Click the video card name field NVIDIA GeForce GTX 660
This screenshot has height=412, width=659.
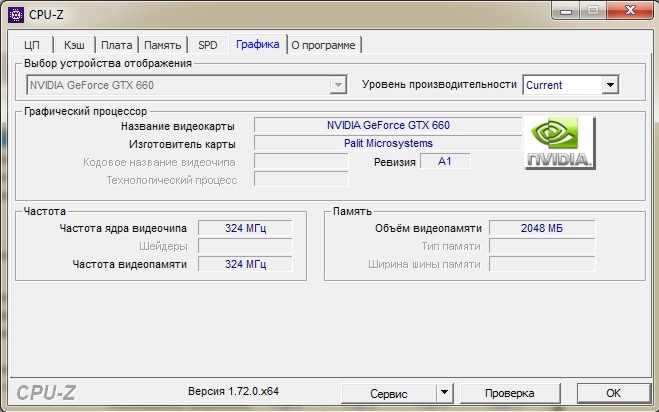point(388,125)
